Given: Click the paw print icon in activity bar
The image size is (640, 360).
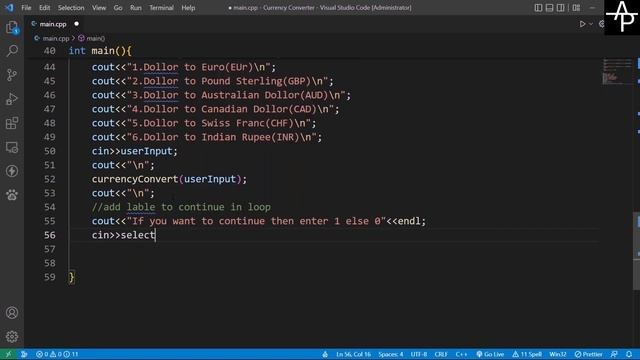Looking at the screenshot, I should (x=12, y=195).
